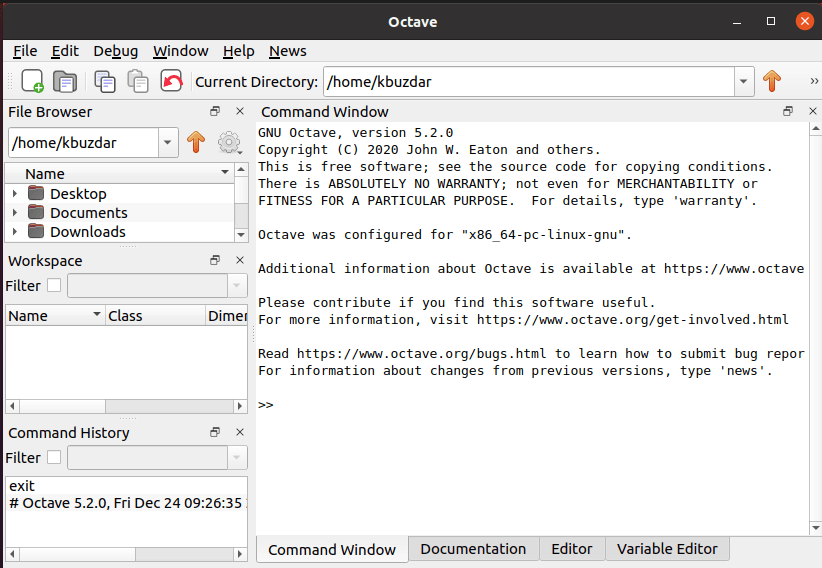Click the Paste toolbar icon
This screenshot has width=822, height=568.
(x=138, y=82)
